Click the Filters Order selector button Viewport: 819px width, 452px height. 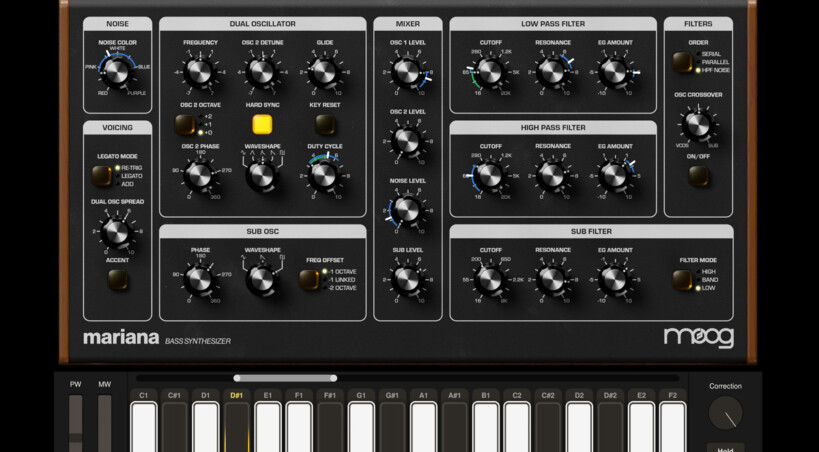point(683,62)
